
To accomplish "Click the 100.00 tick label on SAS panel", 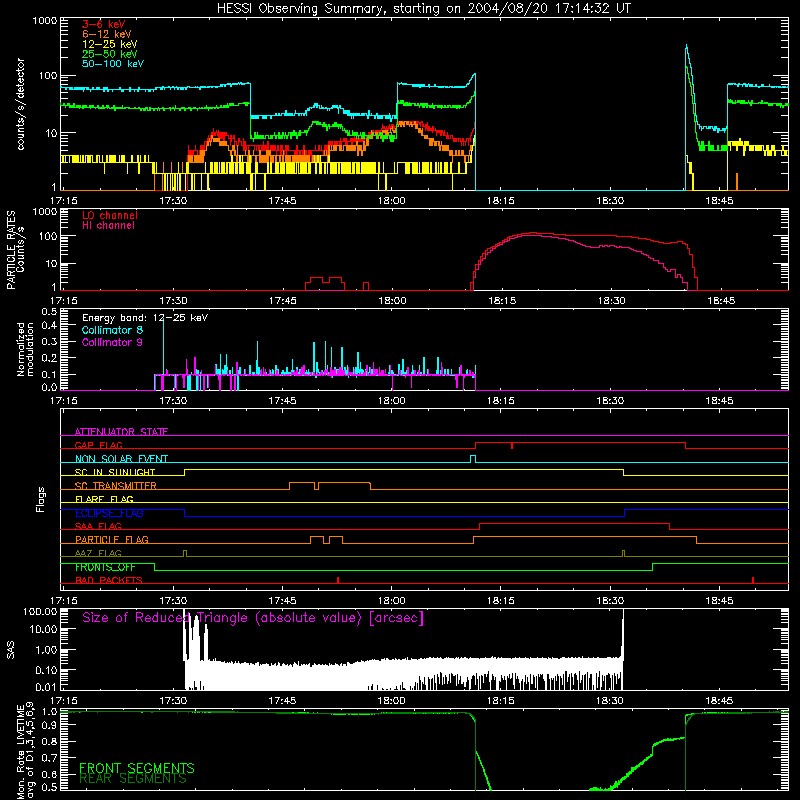I will [40, 611].
